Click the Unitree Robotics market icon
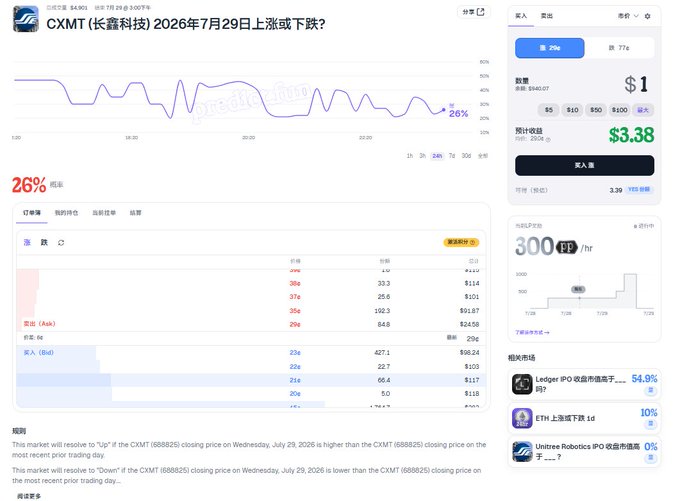The height and width of the screenshot is (501, 680). pos(522,452)
